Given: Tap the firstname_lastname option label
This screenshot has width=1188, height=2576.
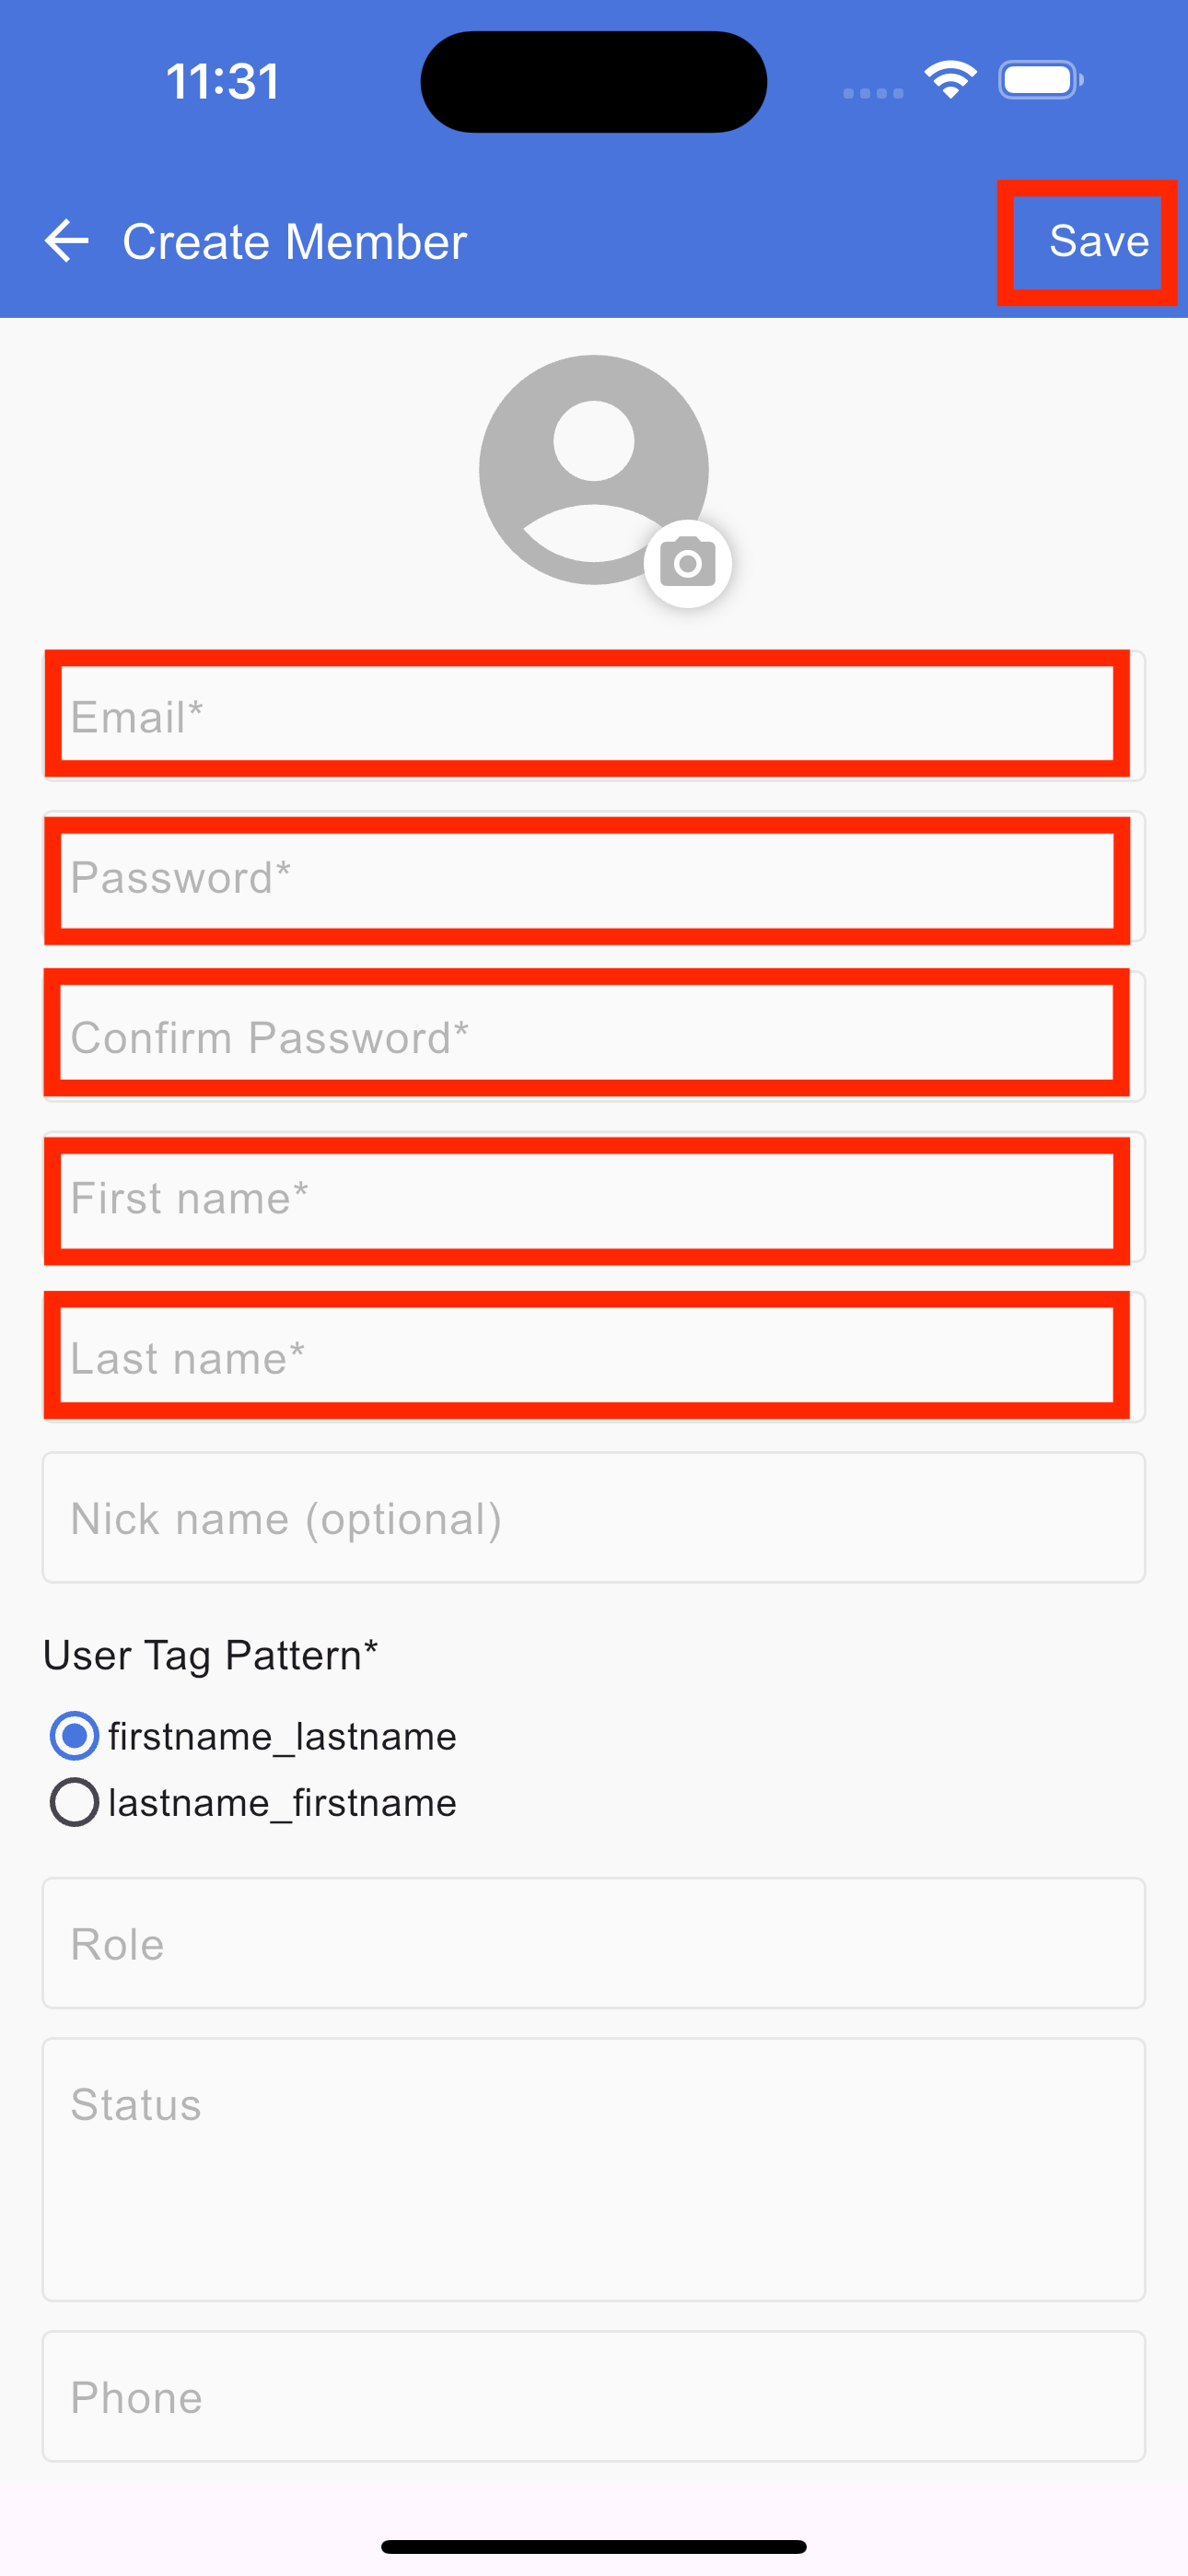Looking at the screenshot, I should [282, 1736].
